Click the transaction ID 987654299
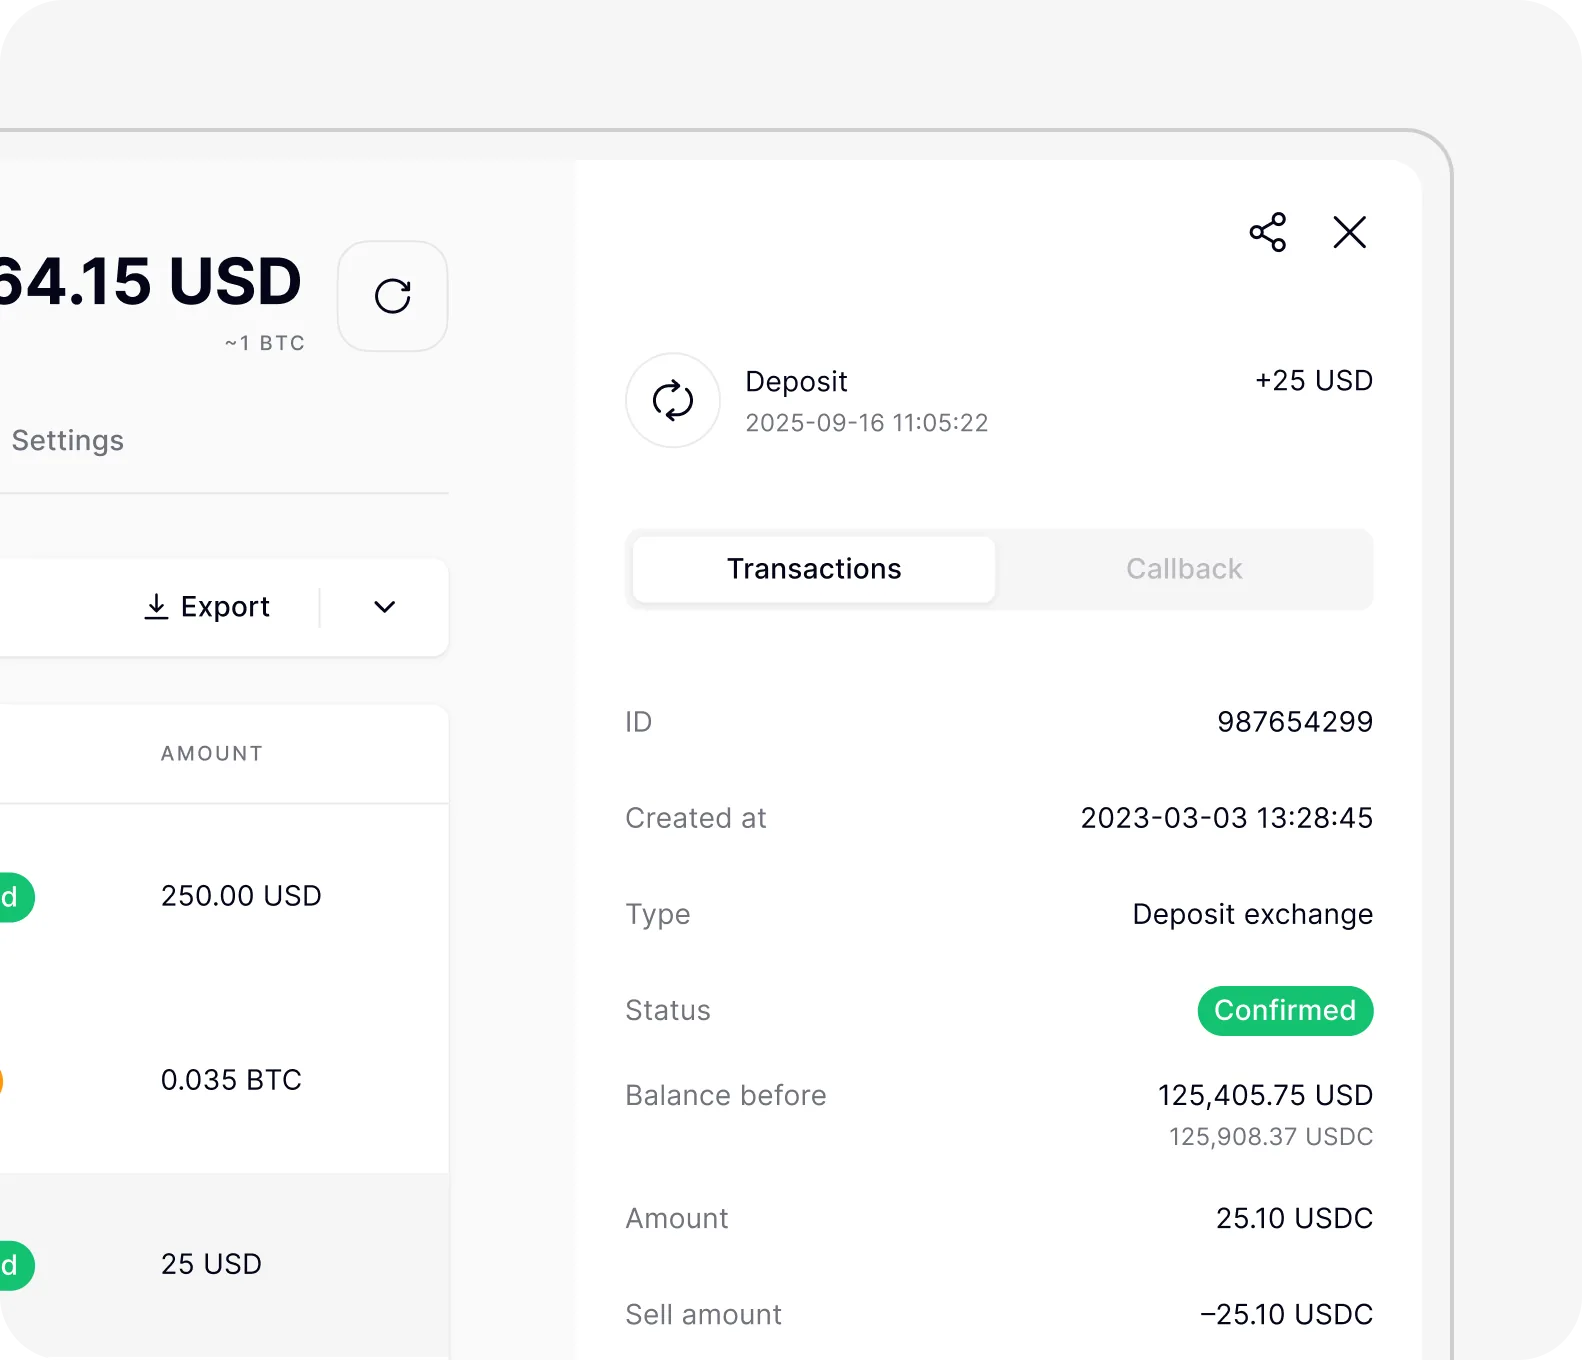The image size is (1582, 1360). [x=1295, y=722]
